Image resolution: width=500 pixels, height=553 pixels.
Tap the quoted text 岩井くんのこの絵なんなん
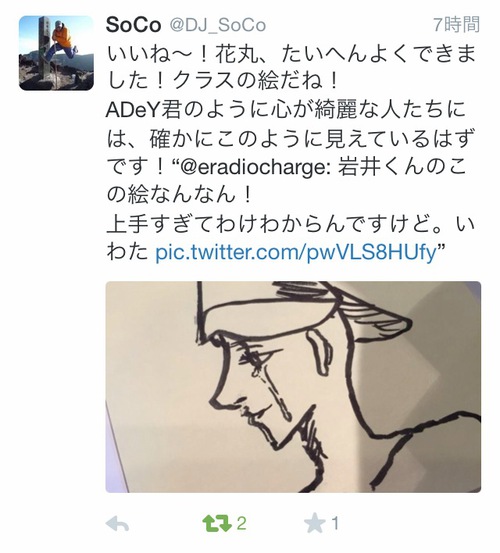click(x=286, y=181)
